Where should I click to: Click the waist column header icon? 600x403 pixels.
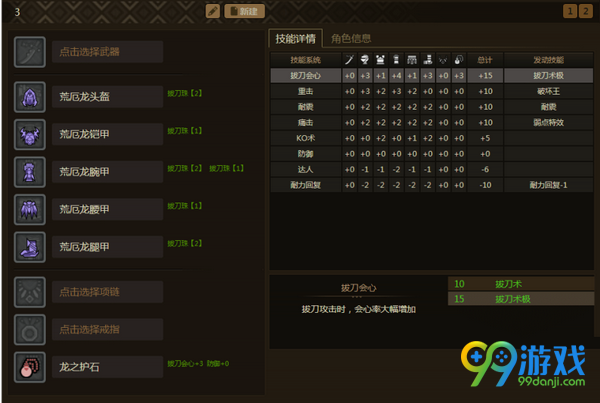412,60
